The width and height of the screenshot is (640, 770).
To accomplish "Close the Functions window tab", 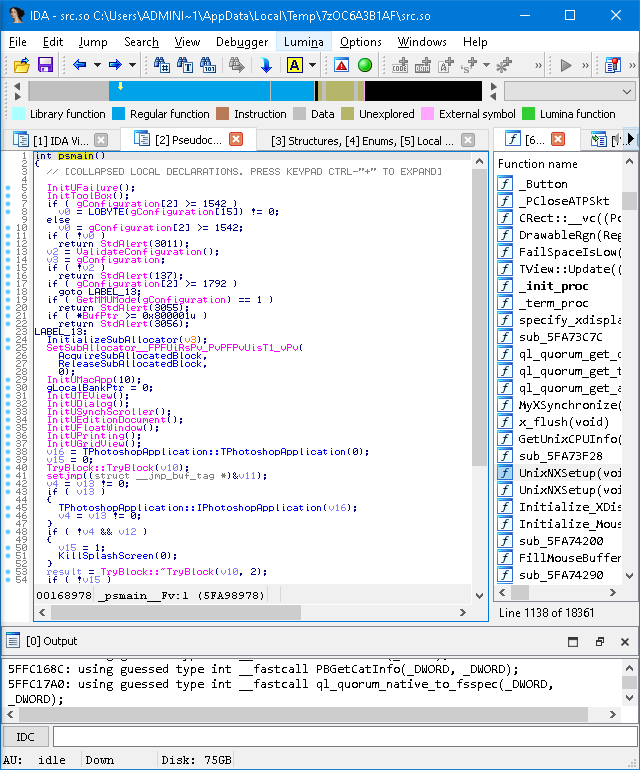I will pyautogui.click(x=558, y=140).
